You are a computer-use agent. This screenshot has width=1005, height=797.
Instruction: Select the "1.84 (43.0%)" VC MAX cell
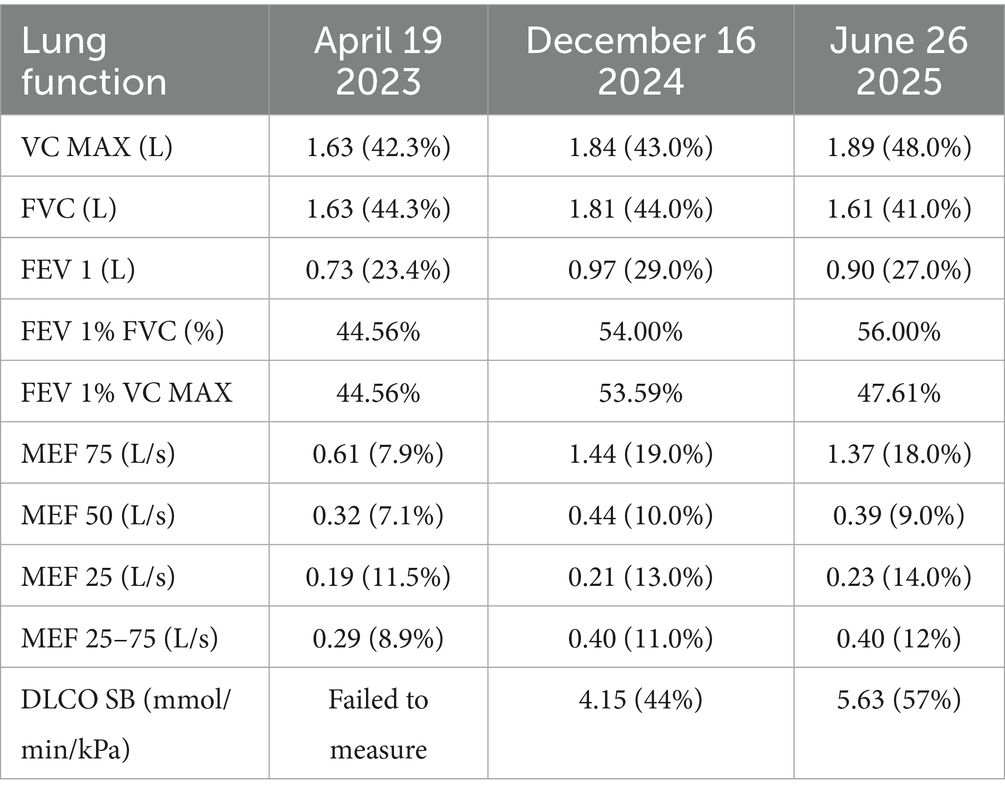(x=641, y=149)
